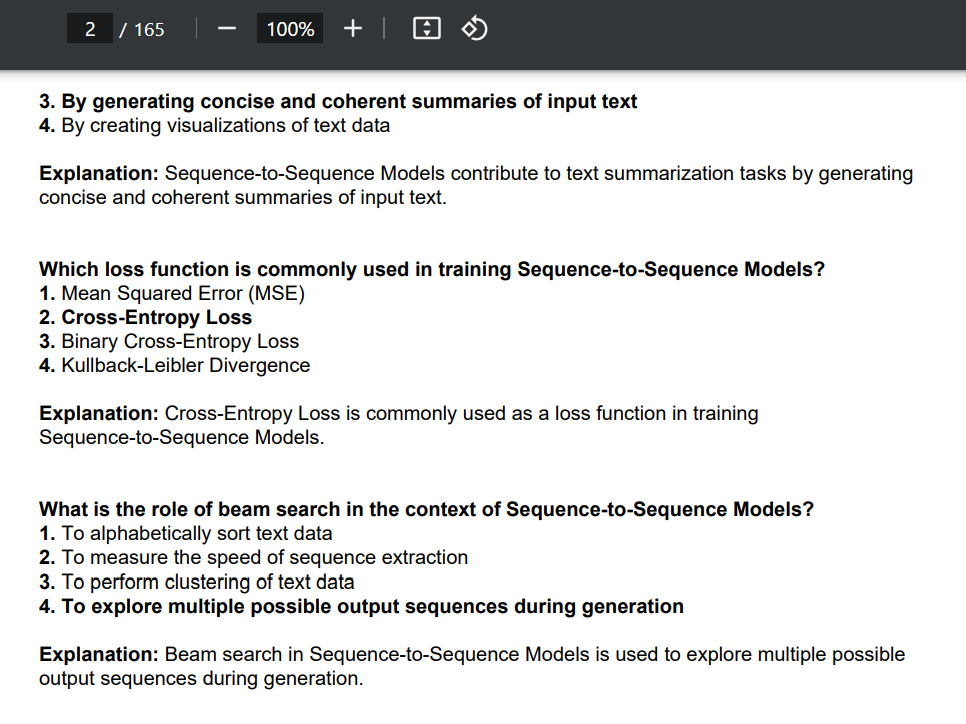Click 'To perform clustering of text data'
This screenshot has width=966, height=724.
[200, 581]
